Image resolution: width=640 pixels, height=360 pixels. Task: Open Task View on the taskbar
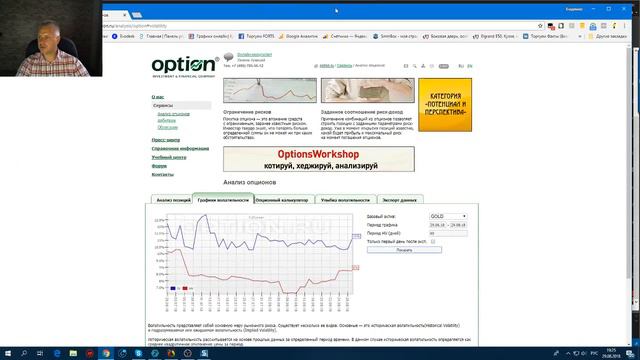(40, 353)
